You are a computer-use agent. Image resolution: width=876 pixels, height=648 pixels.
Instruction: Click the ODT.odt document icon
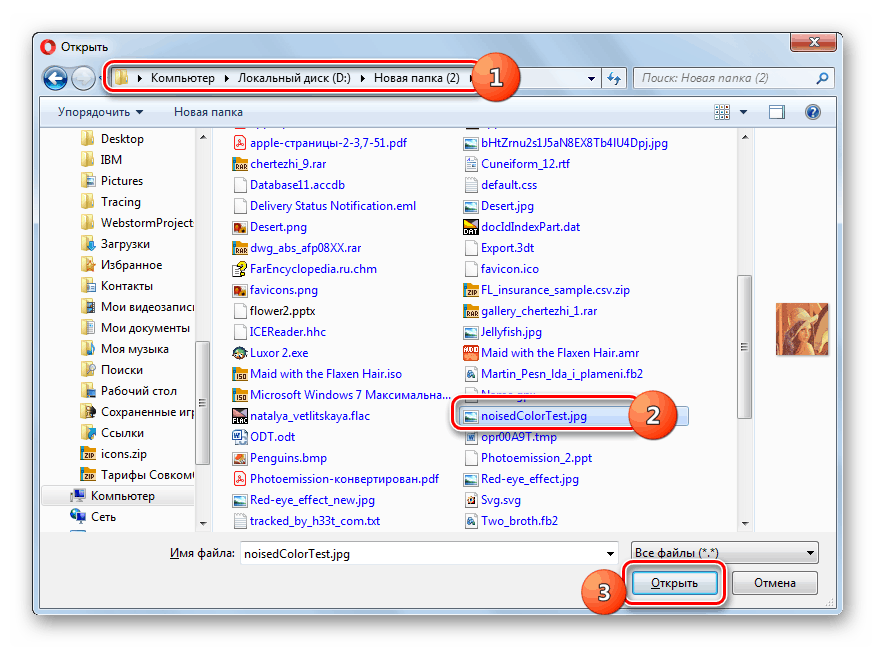click(240, 437)
